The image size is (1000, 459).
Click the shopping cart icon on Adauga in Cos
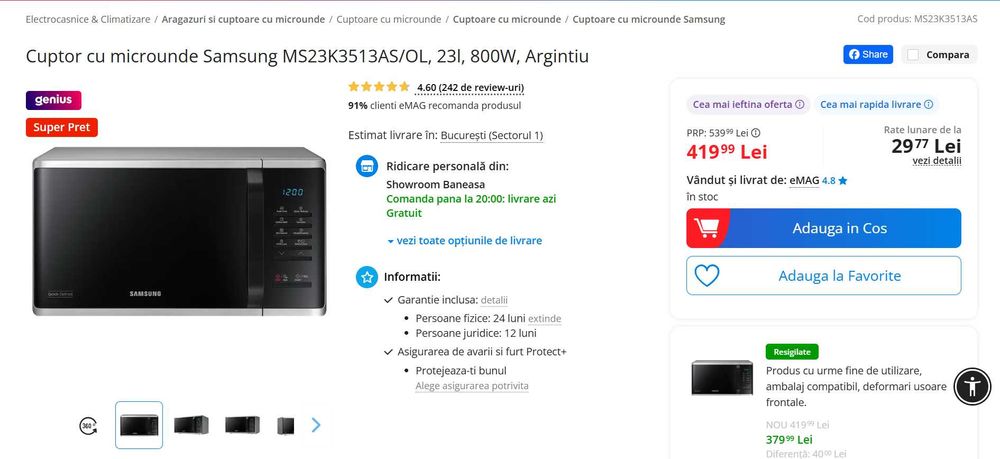click(x=706, y=228)
